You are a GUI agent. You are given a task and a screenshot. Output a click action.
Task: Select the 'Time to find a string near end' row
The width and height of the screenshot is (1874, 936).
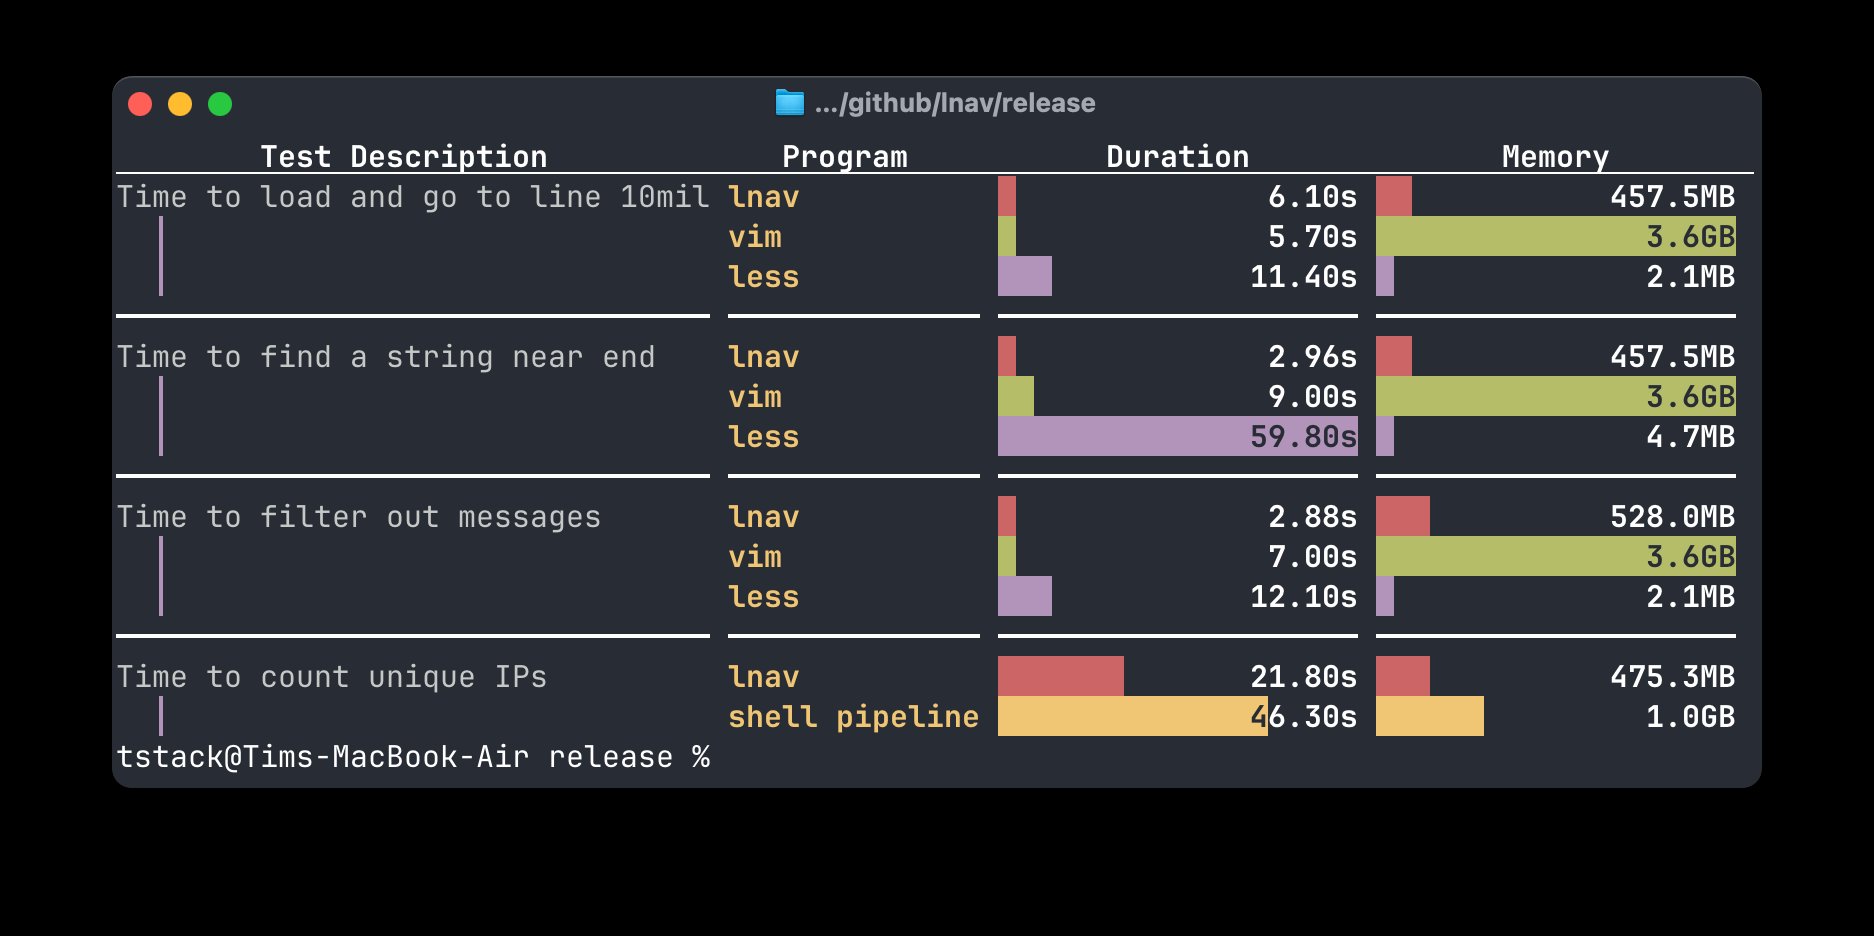pos(385,357)
